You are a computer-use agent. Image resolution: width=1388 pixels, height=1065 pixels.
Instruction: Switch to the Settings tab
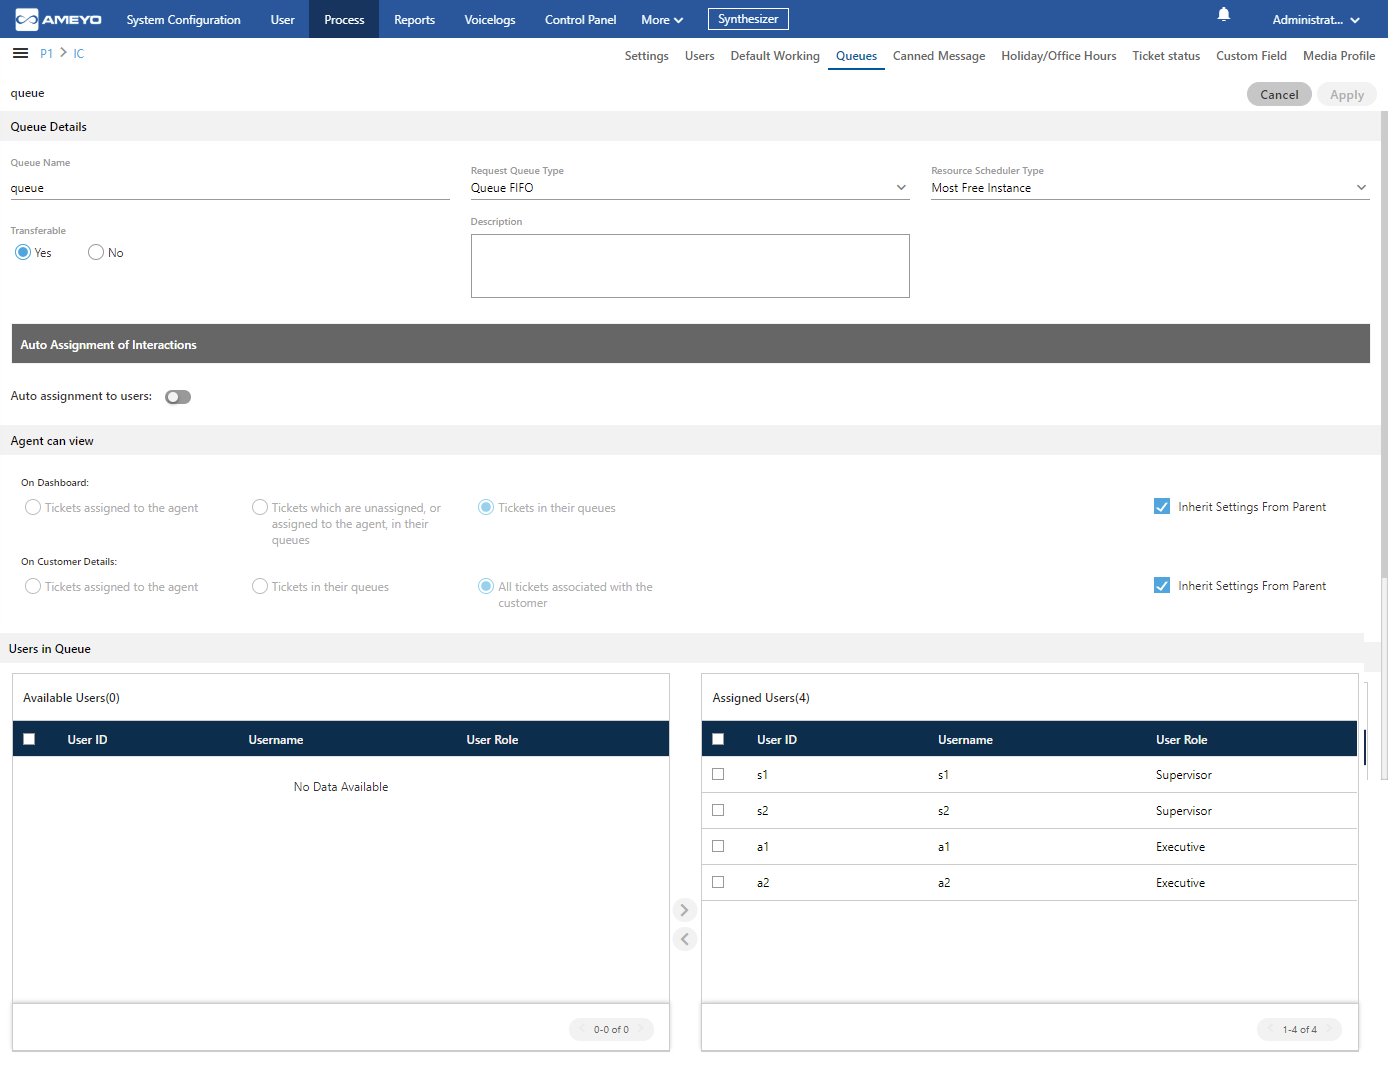click(x=646, y=56)
